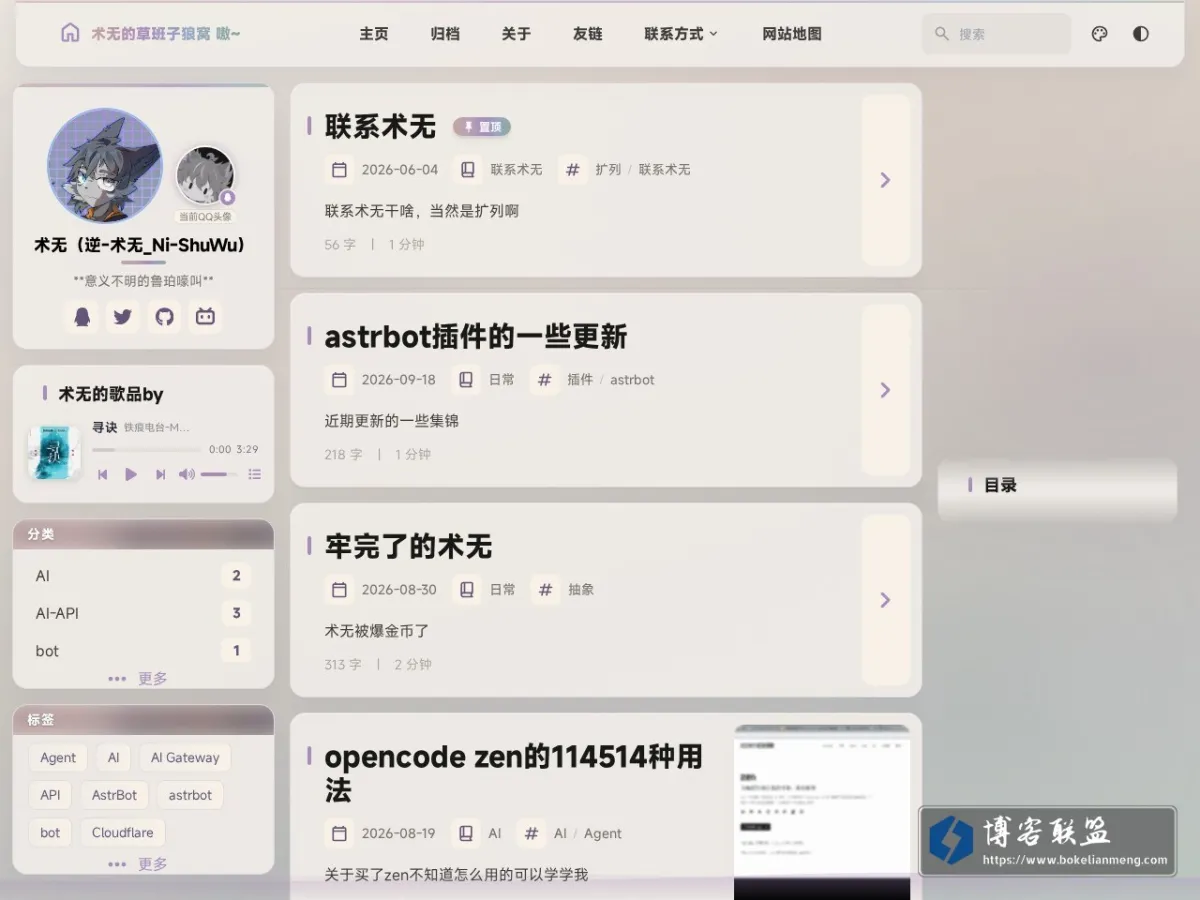Click calendar icon next to 2026-08-30

pyautogui.click(x=339, y=590)
